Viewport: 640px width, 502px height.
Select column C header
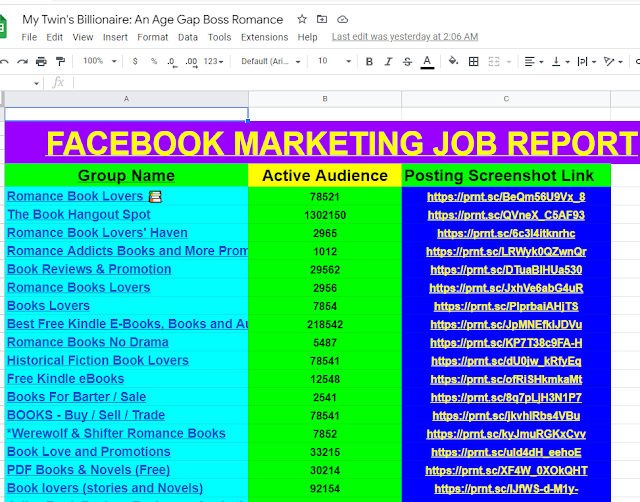506,99
